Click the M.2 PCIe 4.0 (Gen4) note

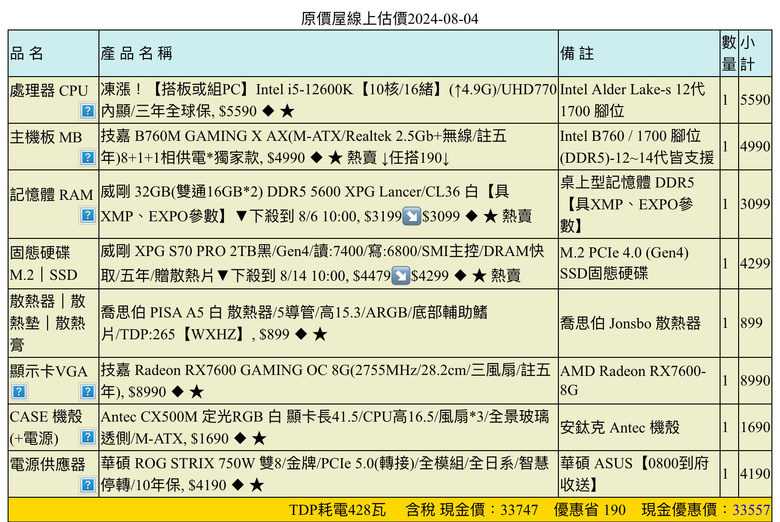(x=624, y=263)
